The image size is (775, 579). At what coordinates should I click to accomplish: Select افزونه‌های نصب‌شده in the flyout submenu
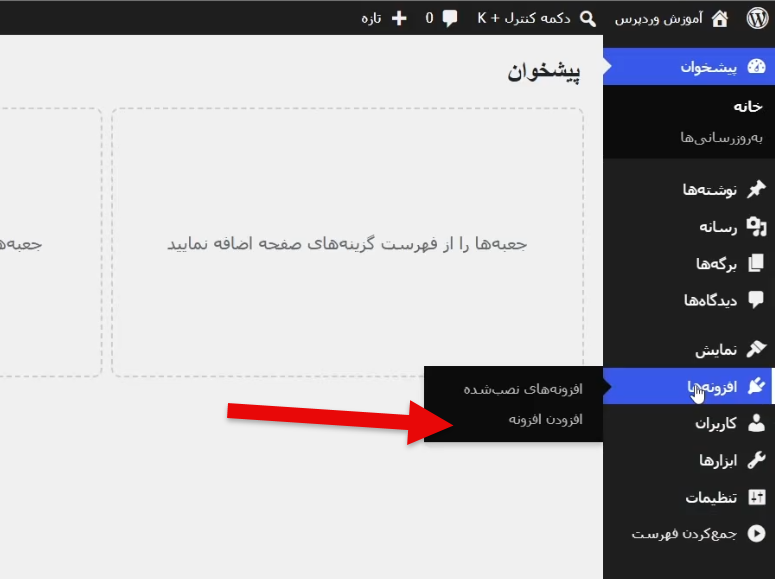pyautogui.click(x=523, y=389)
